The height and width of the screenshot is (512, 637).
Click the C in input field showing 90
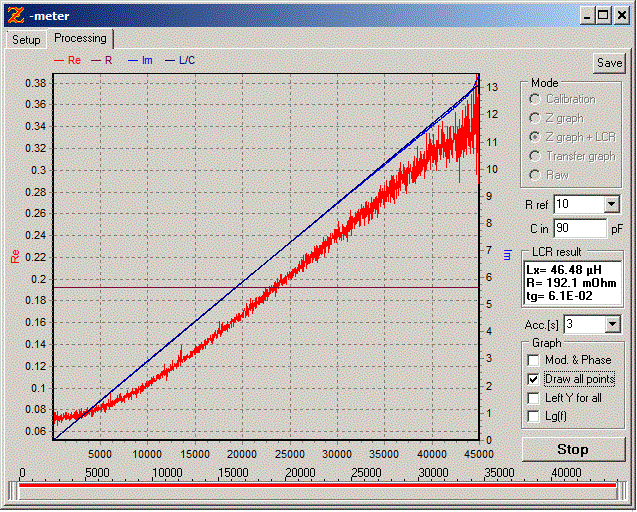(580, 228)
